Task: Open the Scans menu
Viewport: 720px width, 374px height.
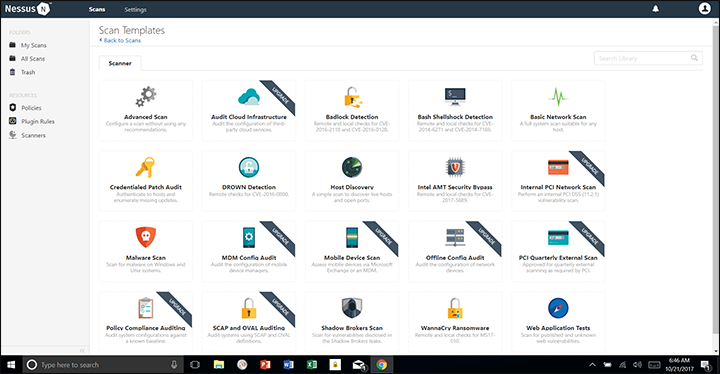Action: point(97,9)
